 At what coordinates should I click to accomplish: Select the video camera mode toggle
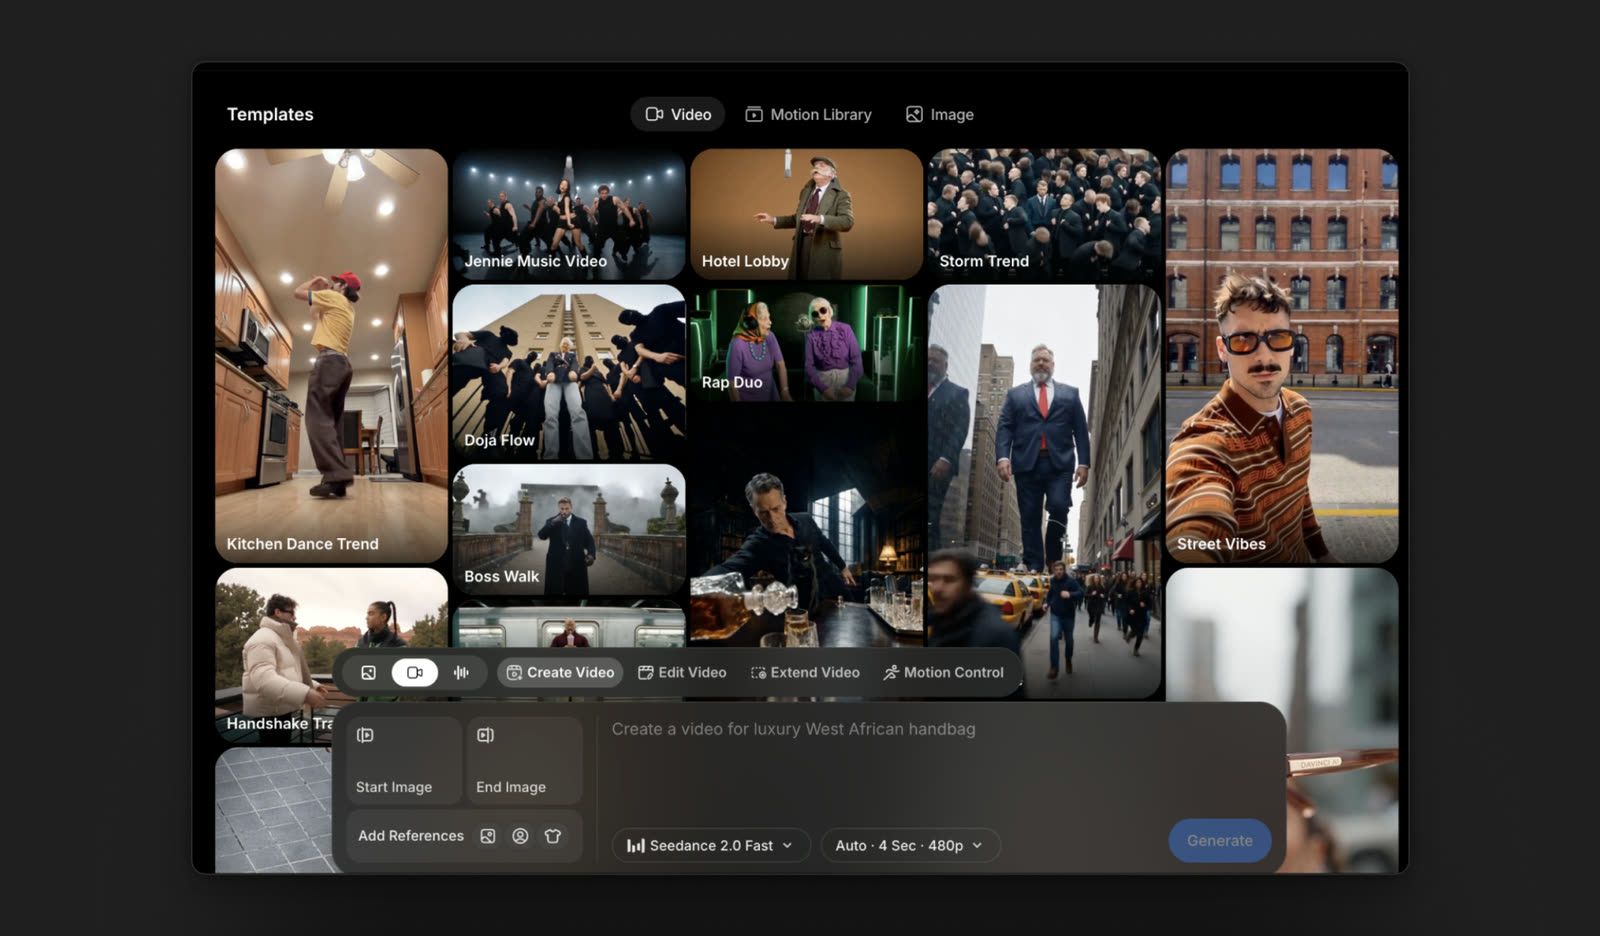tap(414, 673)
